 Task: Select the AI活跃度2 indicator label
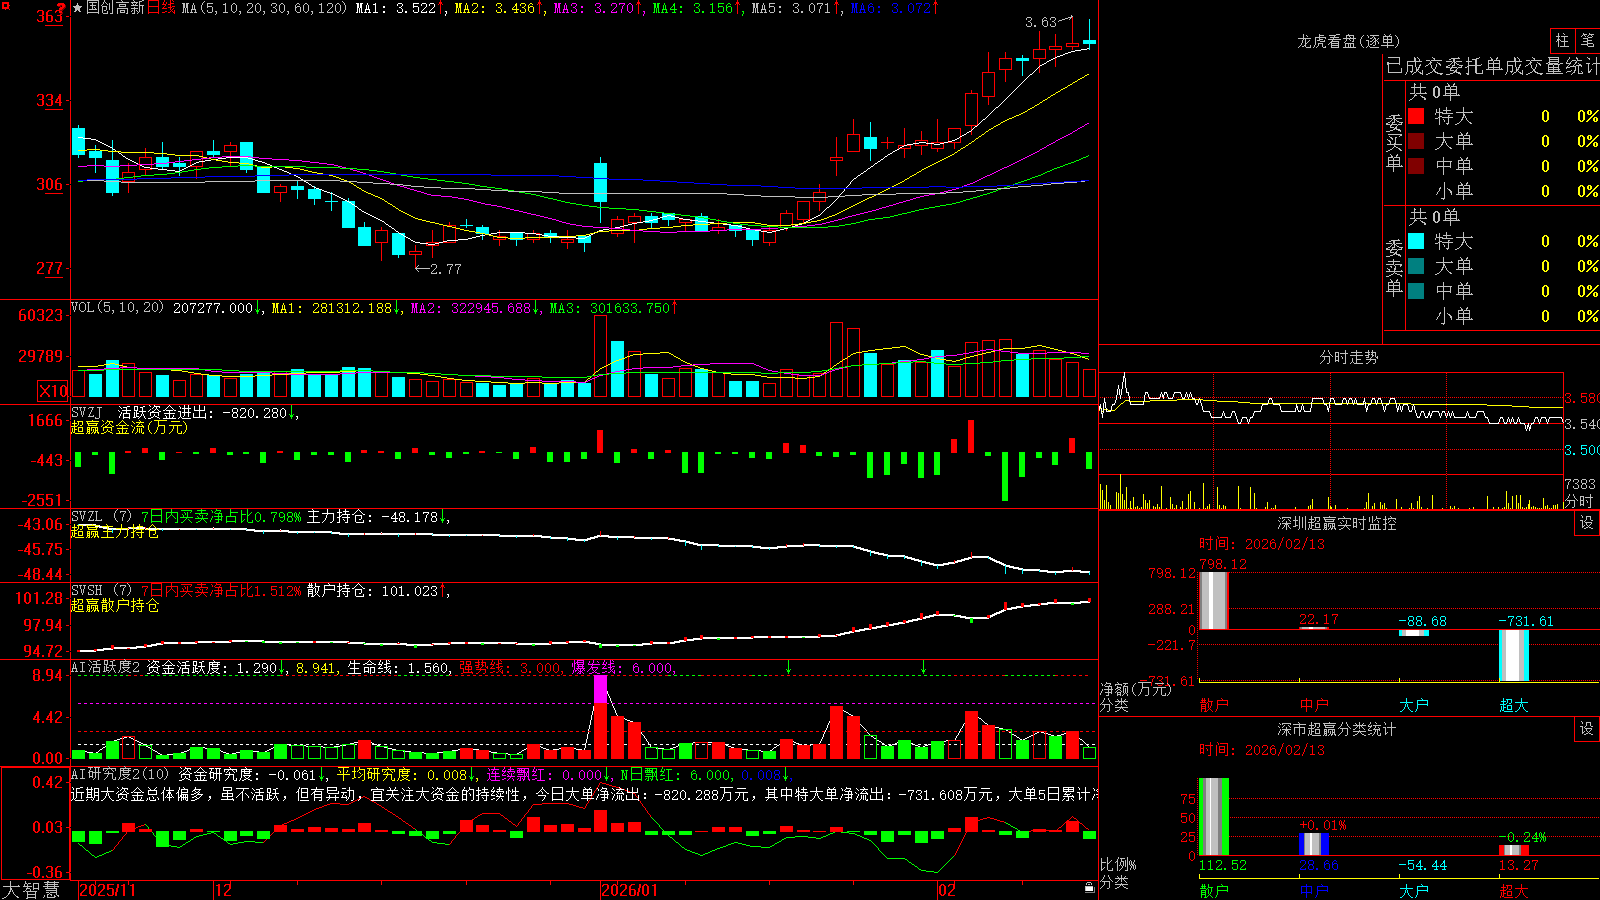(x=105, y=667)
